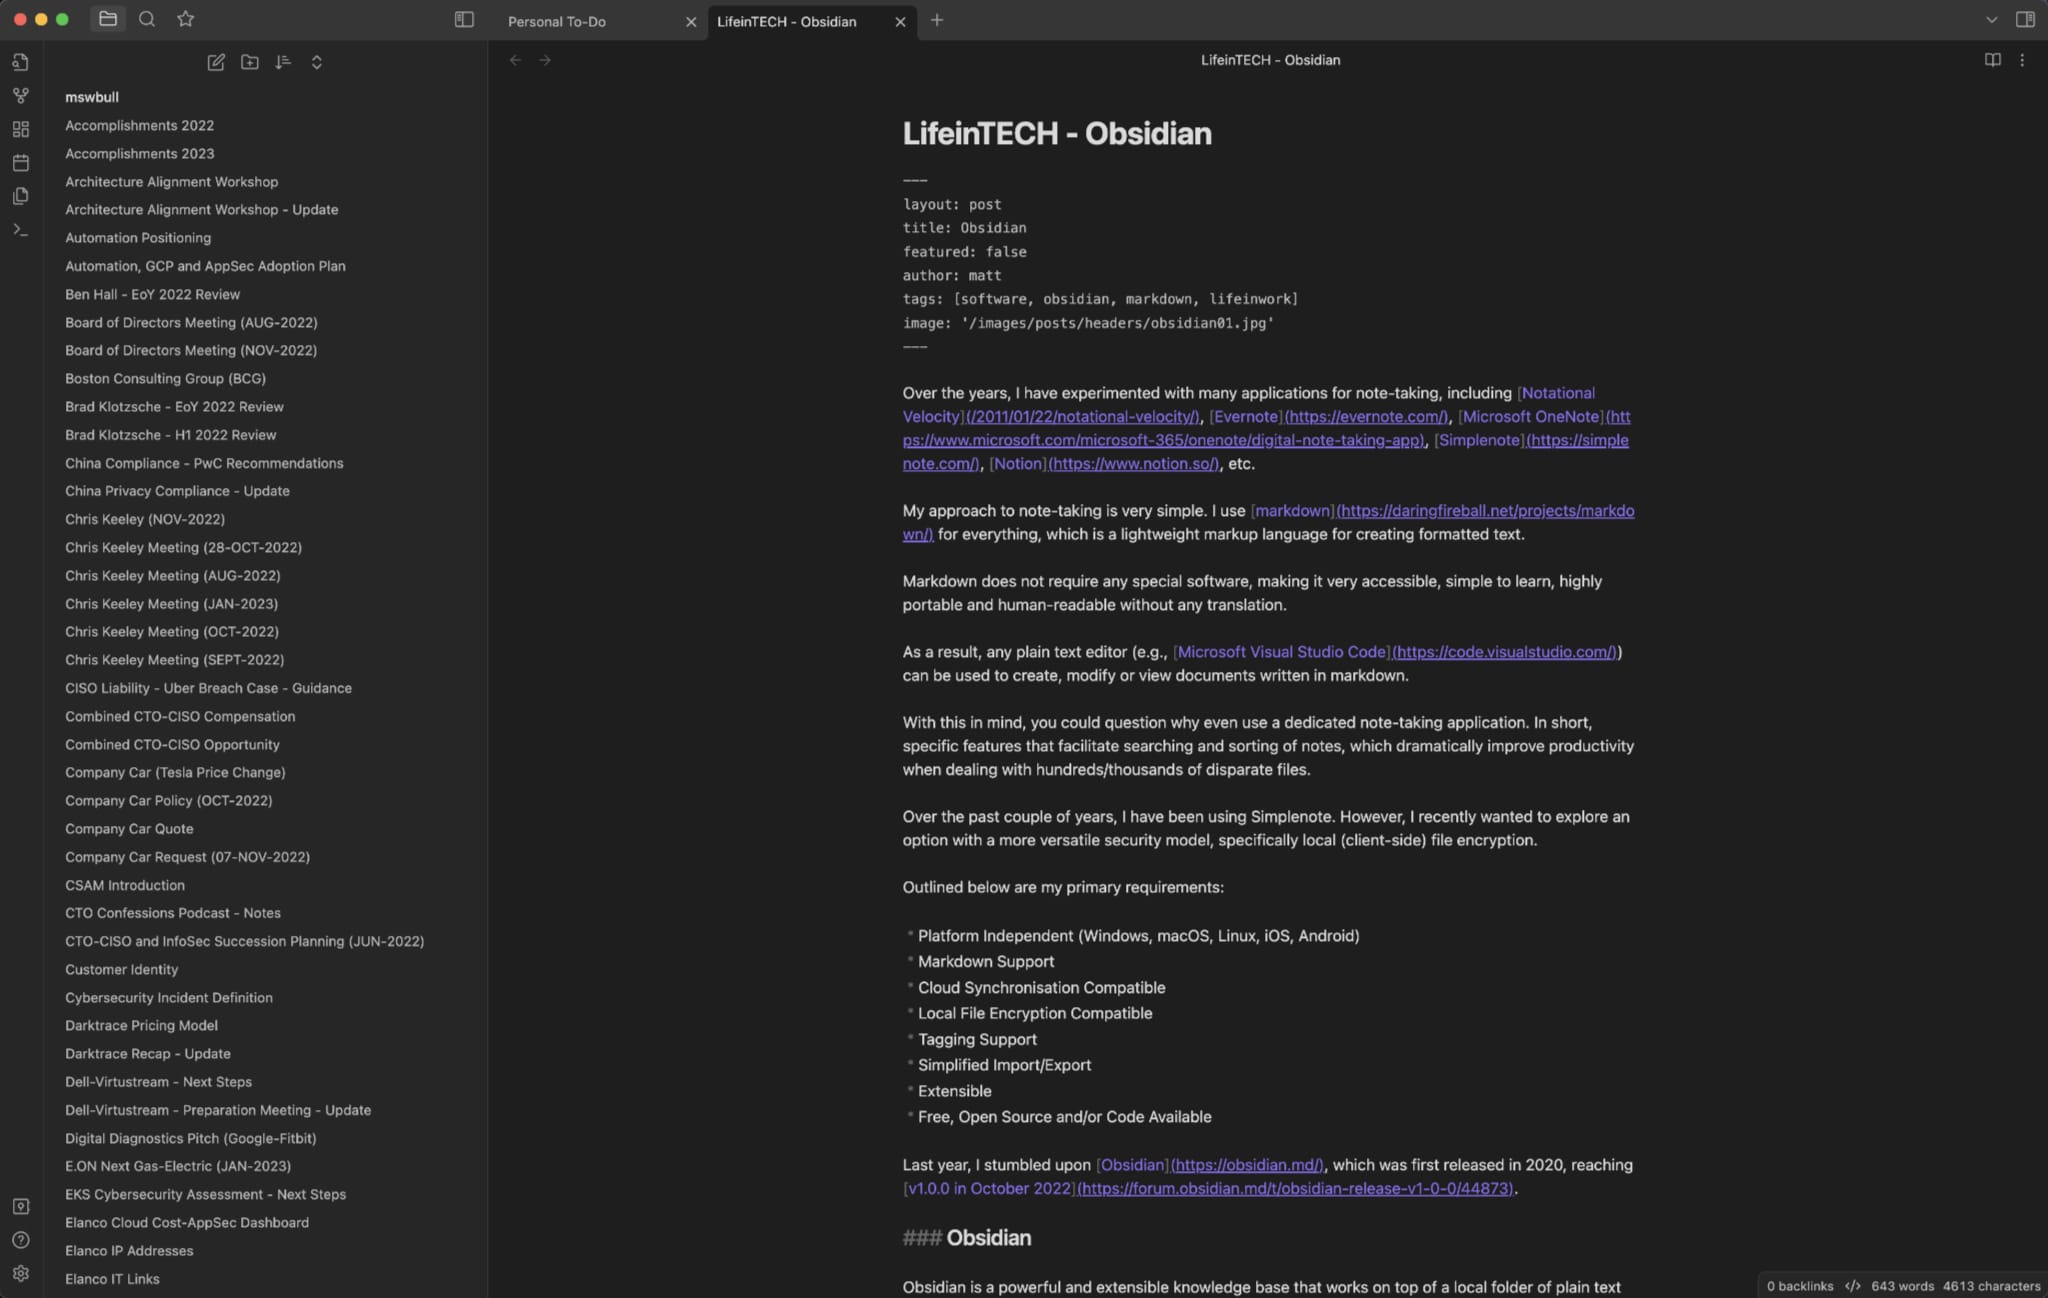Switch to reading view book icon
Image resolution: width=2048 pixels, height=1298 pixels.
coord(1992,60)
